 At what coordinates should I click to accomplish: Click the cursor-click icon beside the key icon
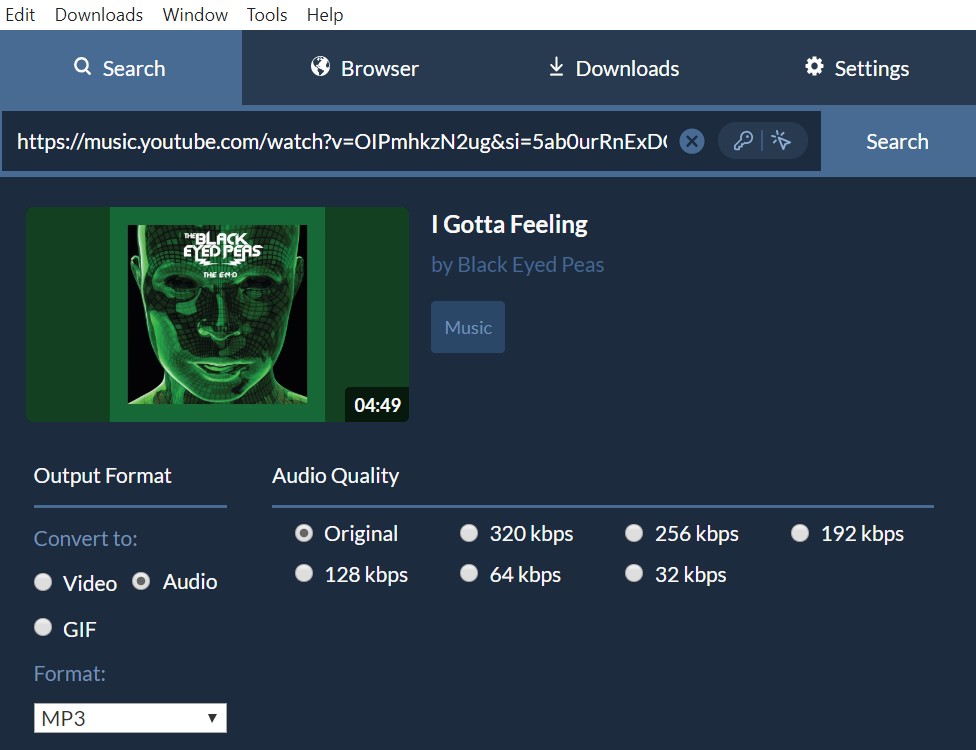click(x=782, y=140)
